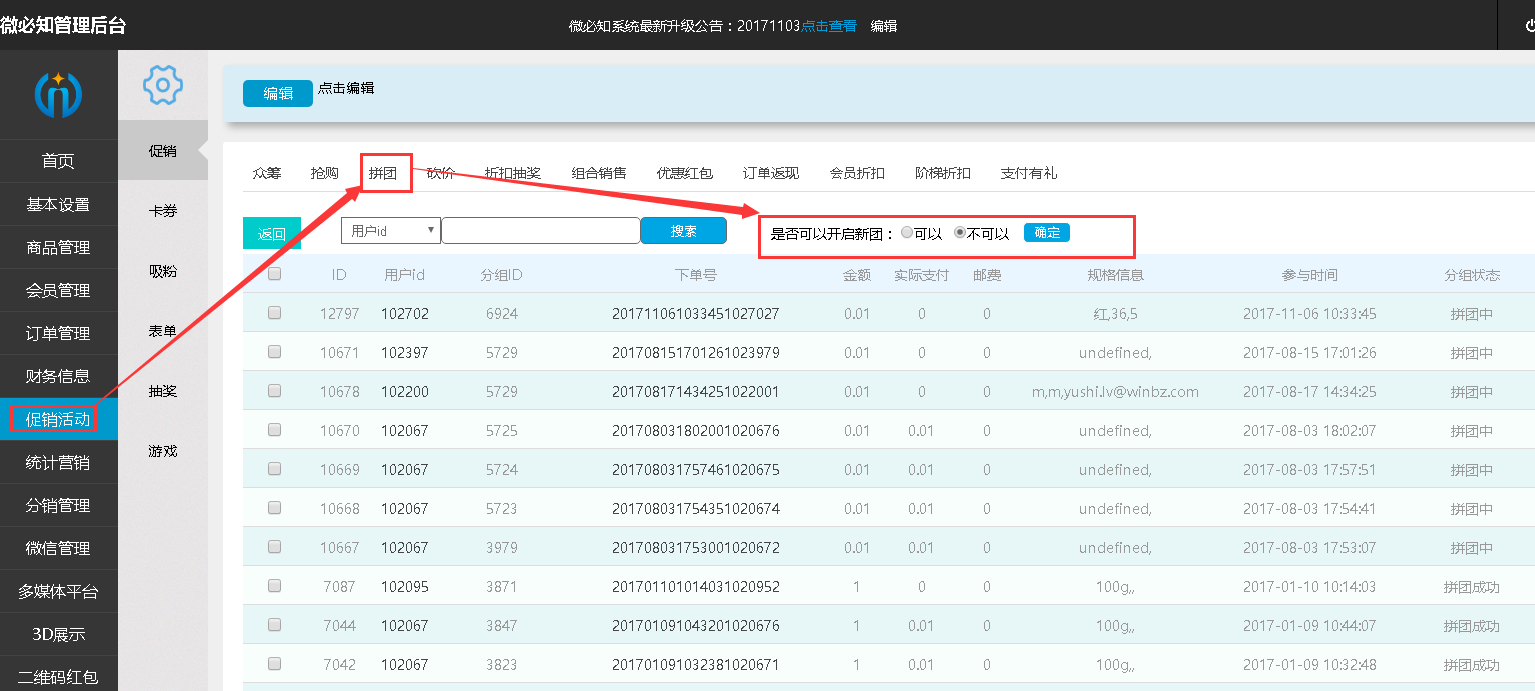This screenshot has height=691, width=1535.
Task: Select the 不可以 radio button
Action: coord(960,233)
